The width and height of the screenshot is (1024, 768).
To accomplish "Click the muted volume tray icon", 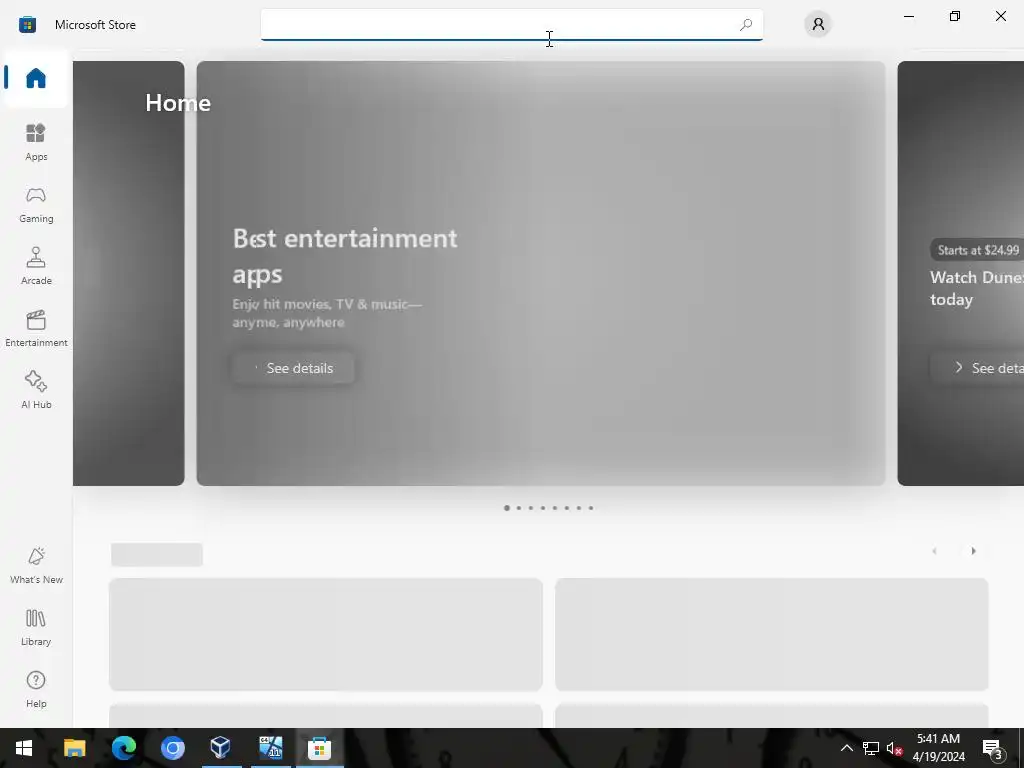I will [x=894, y=748].
